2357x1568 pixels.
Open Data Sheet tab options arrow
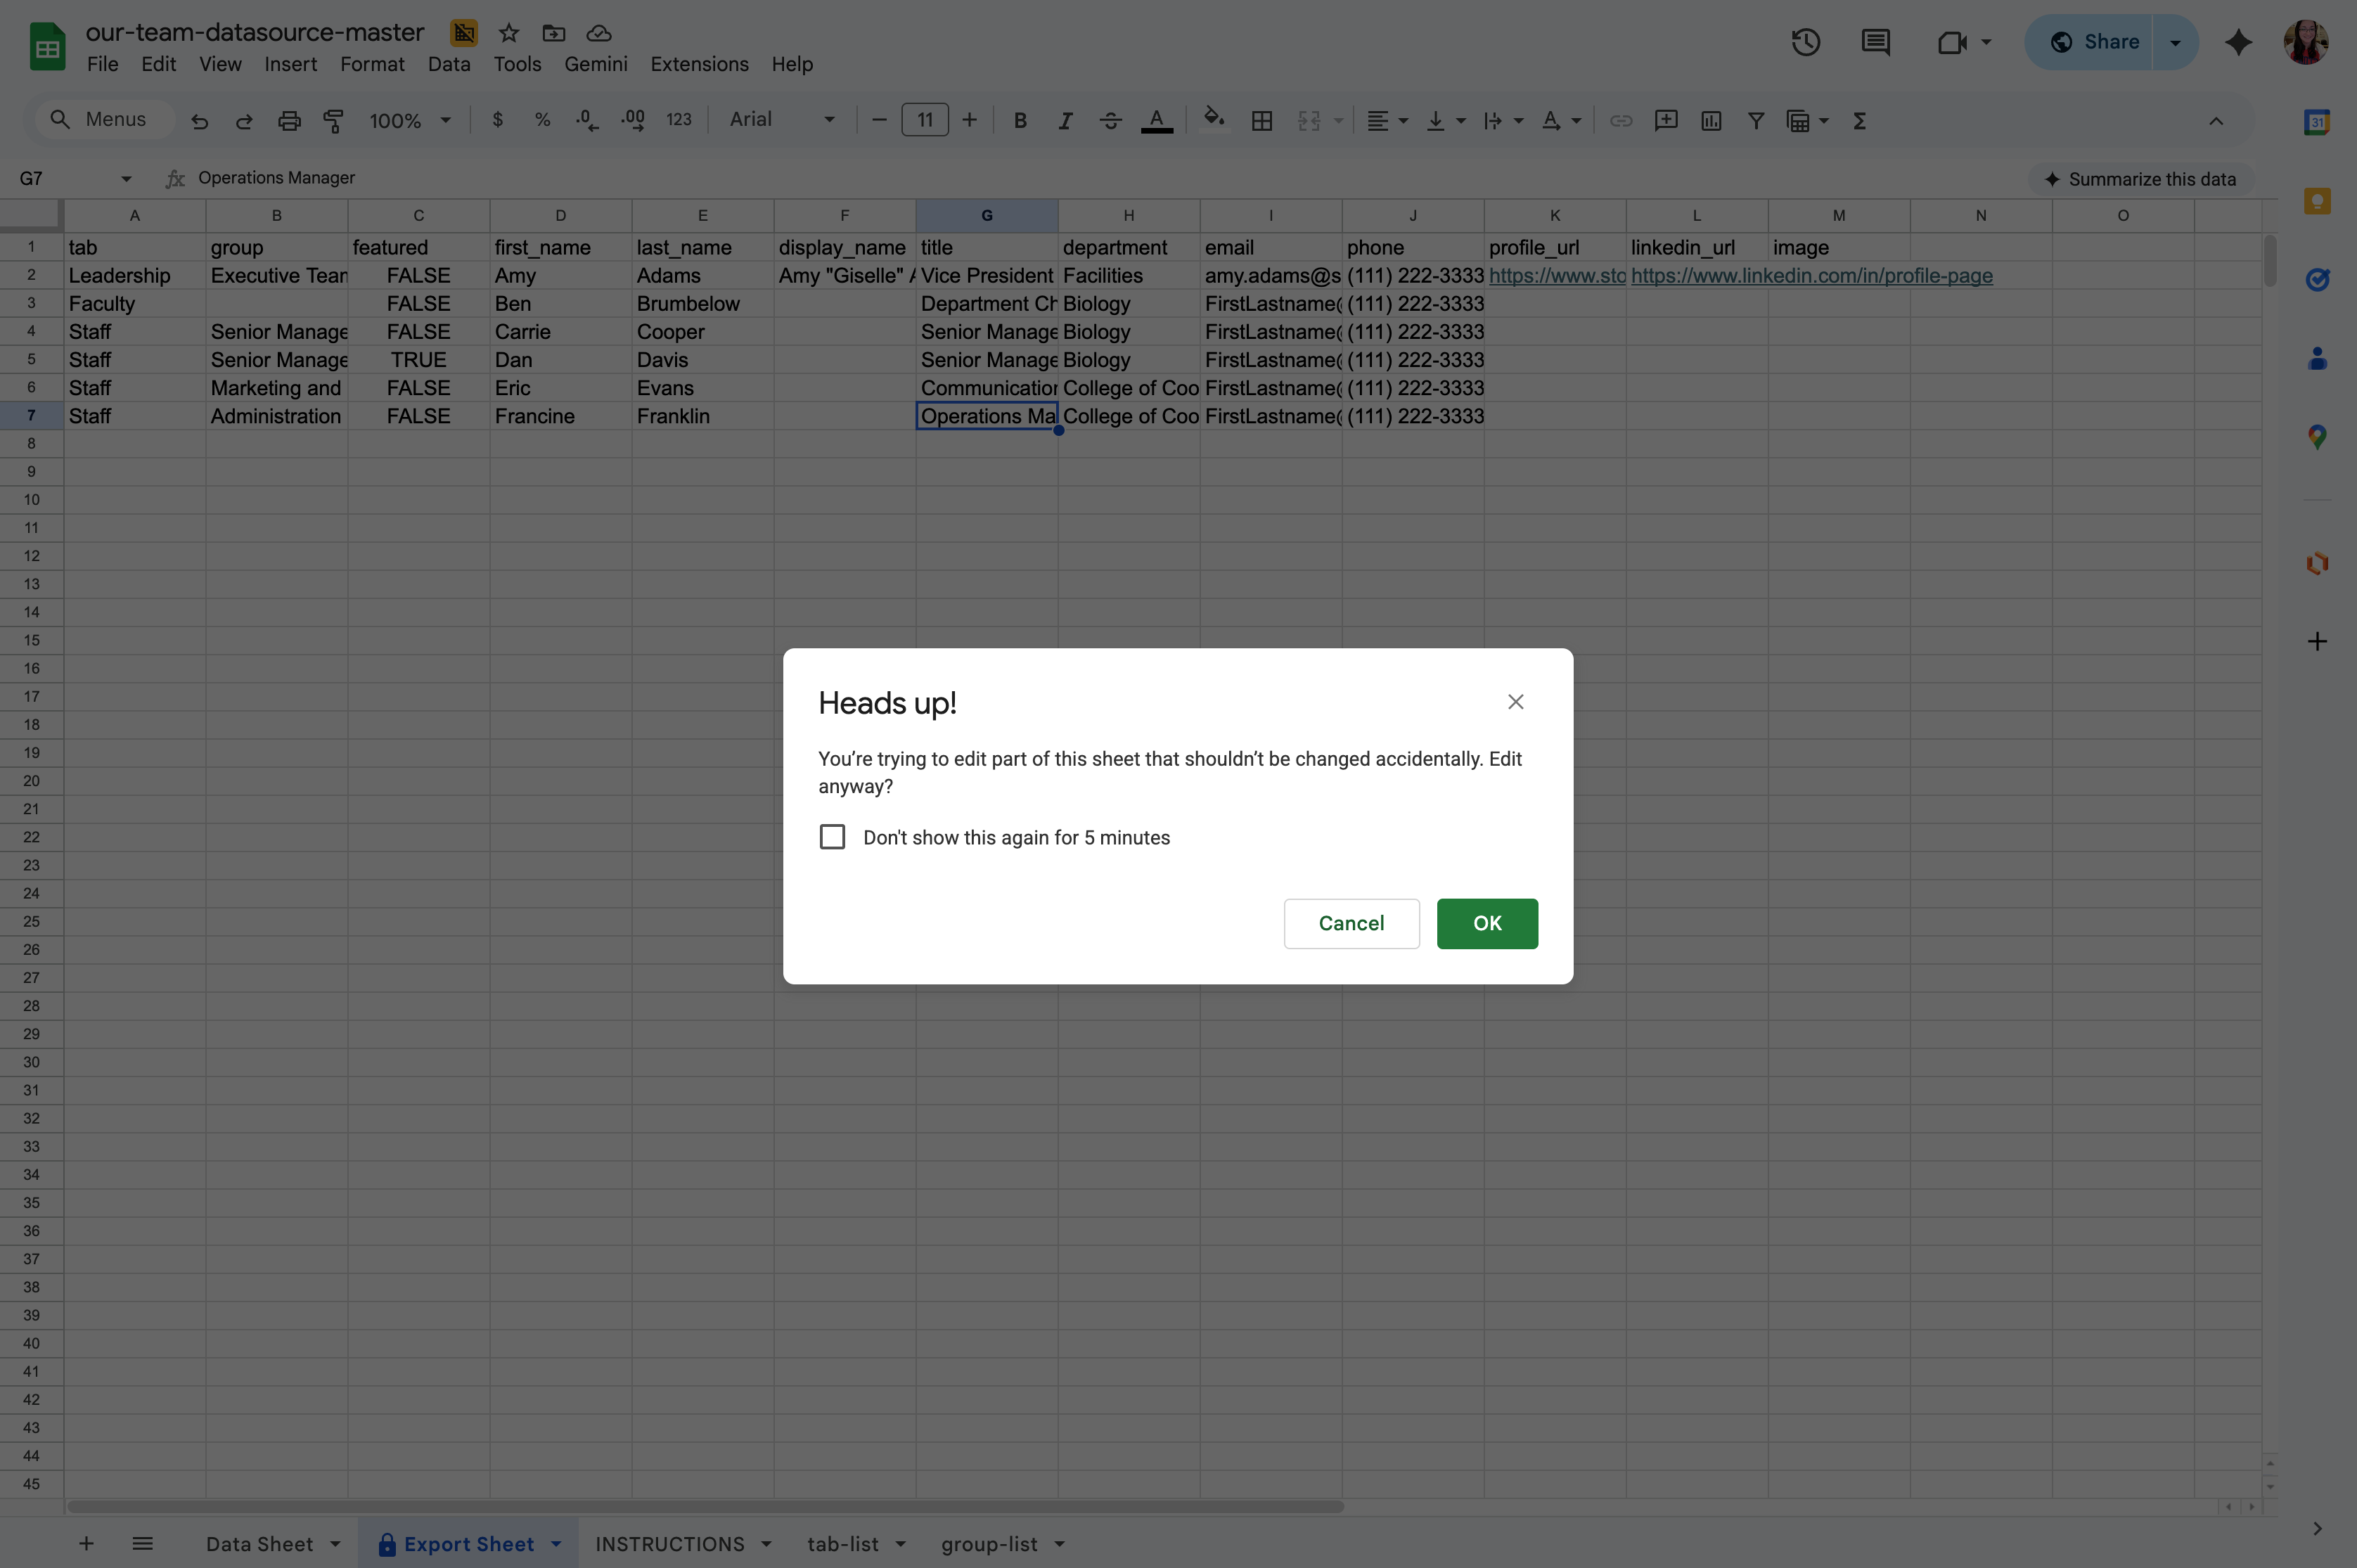click(335, 1544)
